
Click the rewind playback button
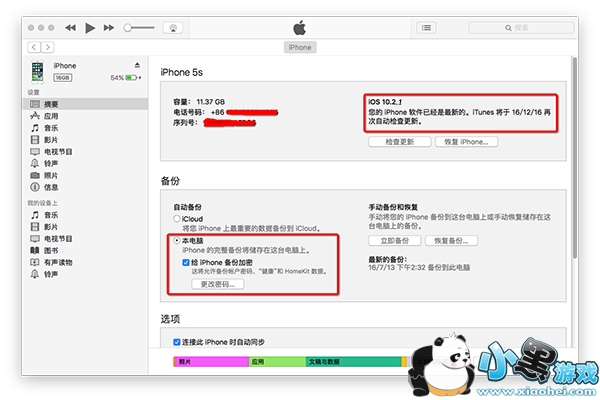[70, 28]
